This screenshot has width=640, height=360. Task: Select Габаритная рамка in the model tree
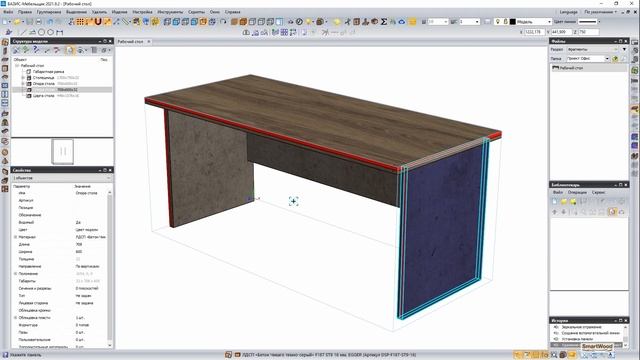coord(48,71)
